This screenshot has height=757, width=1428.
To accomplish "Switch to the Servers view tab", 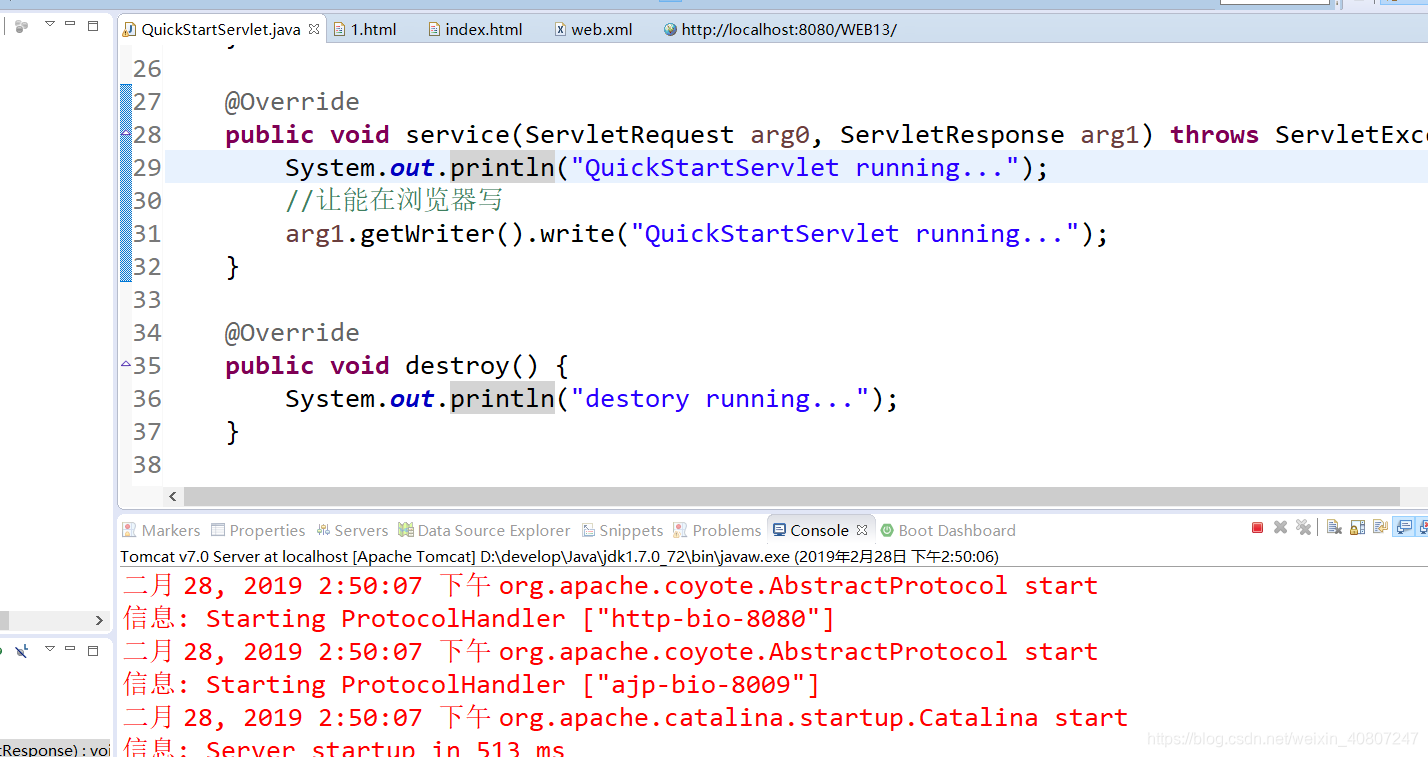I will 351,530.
